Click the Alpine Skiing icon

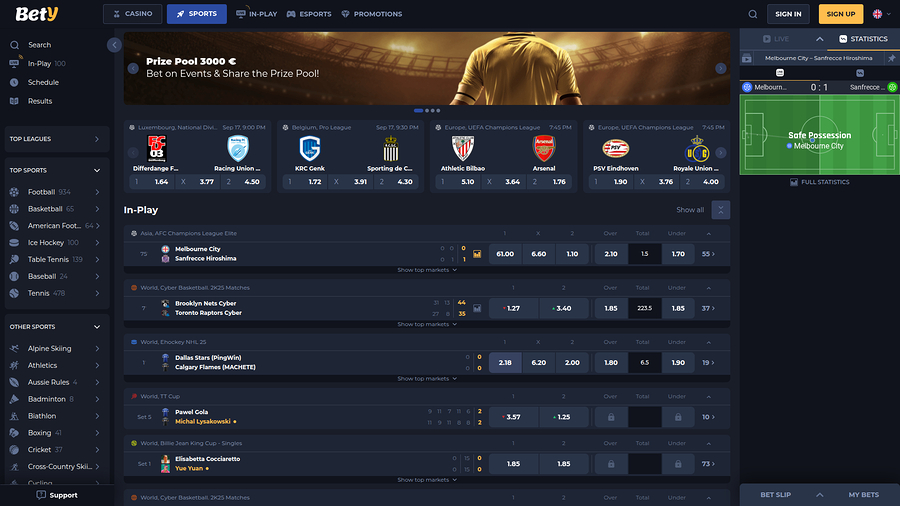pos(14,348)
